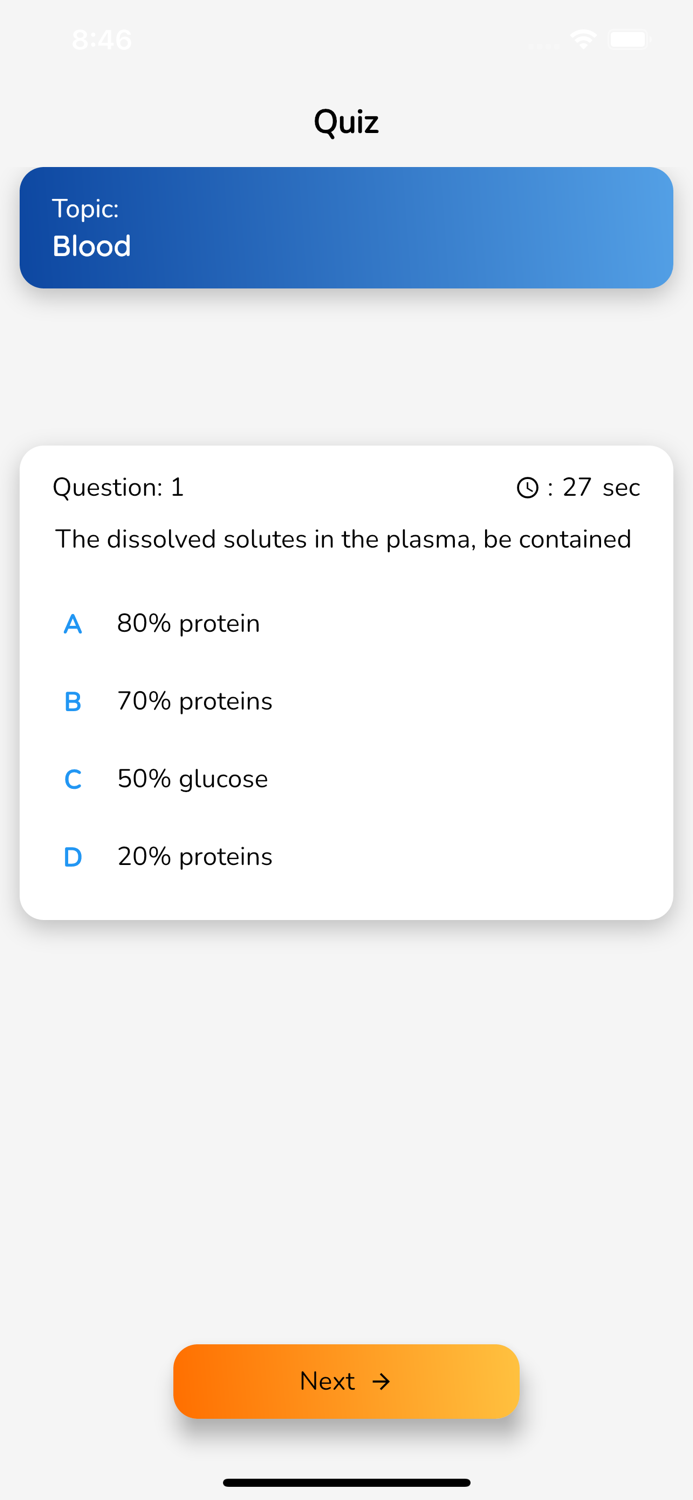Choose the '20% proteins' option
Viewport: 693px width, 1500px height.
(194, 857)
